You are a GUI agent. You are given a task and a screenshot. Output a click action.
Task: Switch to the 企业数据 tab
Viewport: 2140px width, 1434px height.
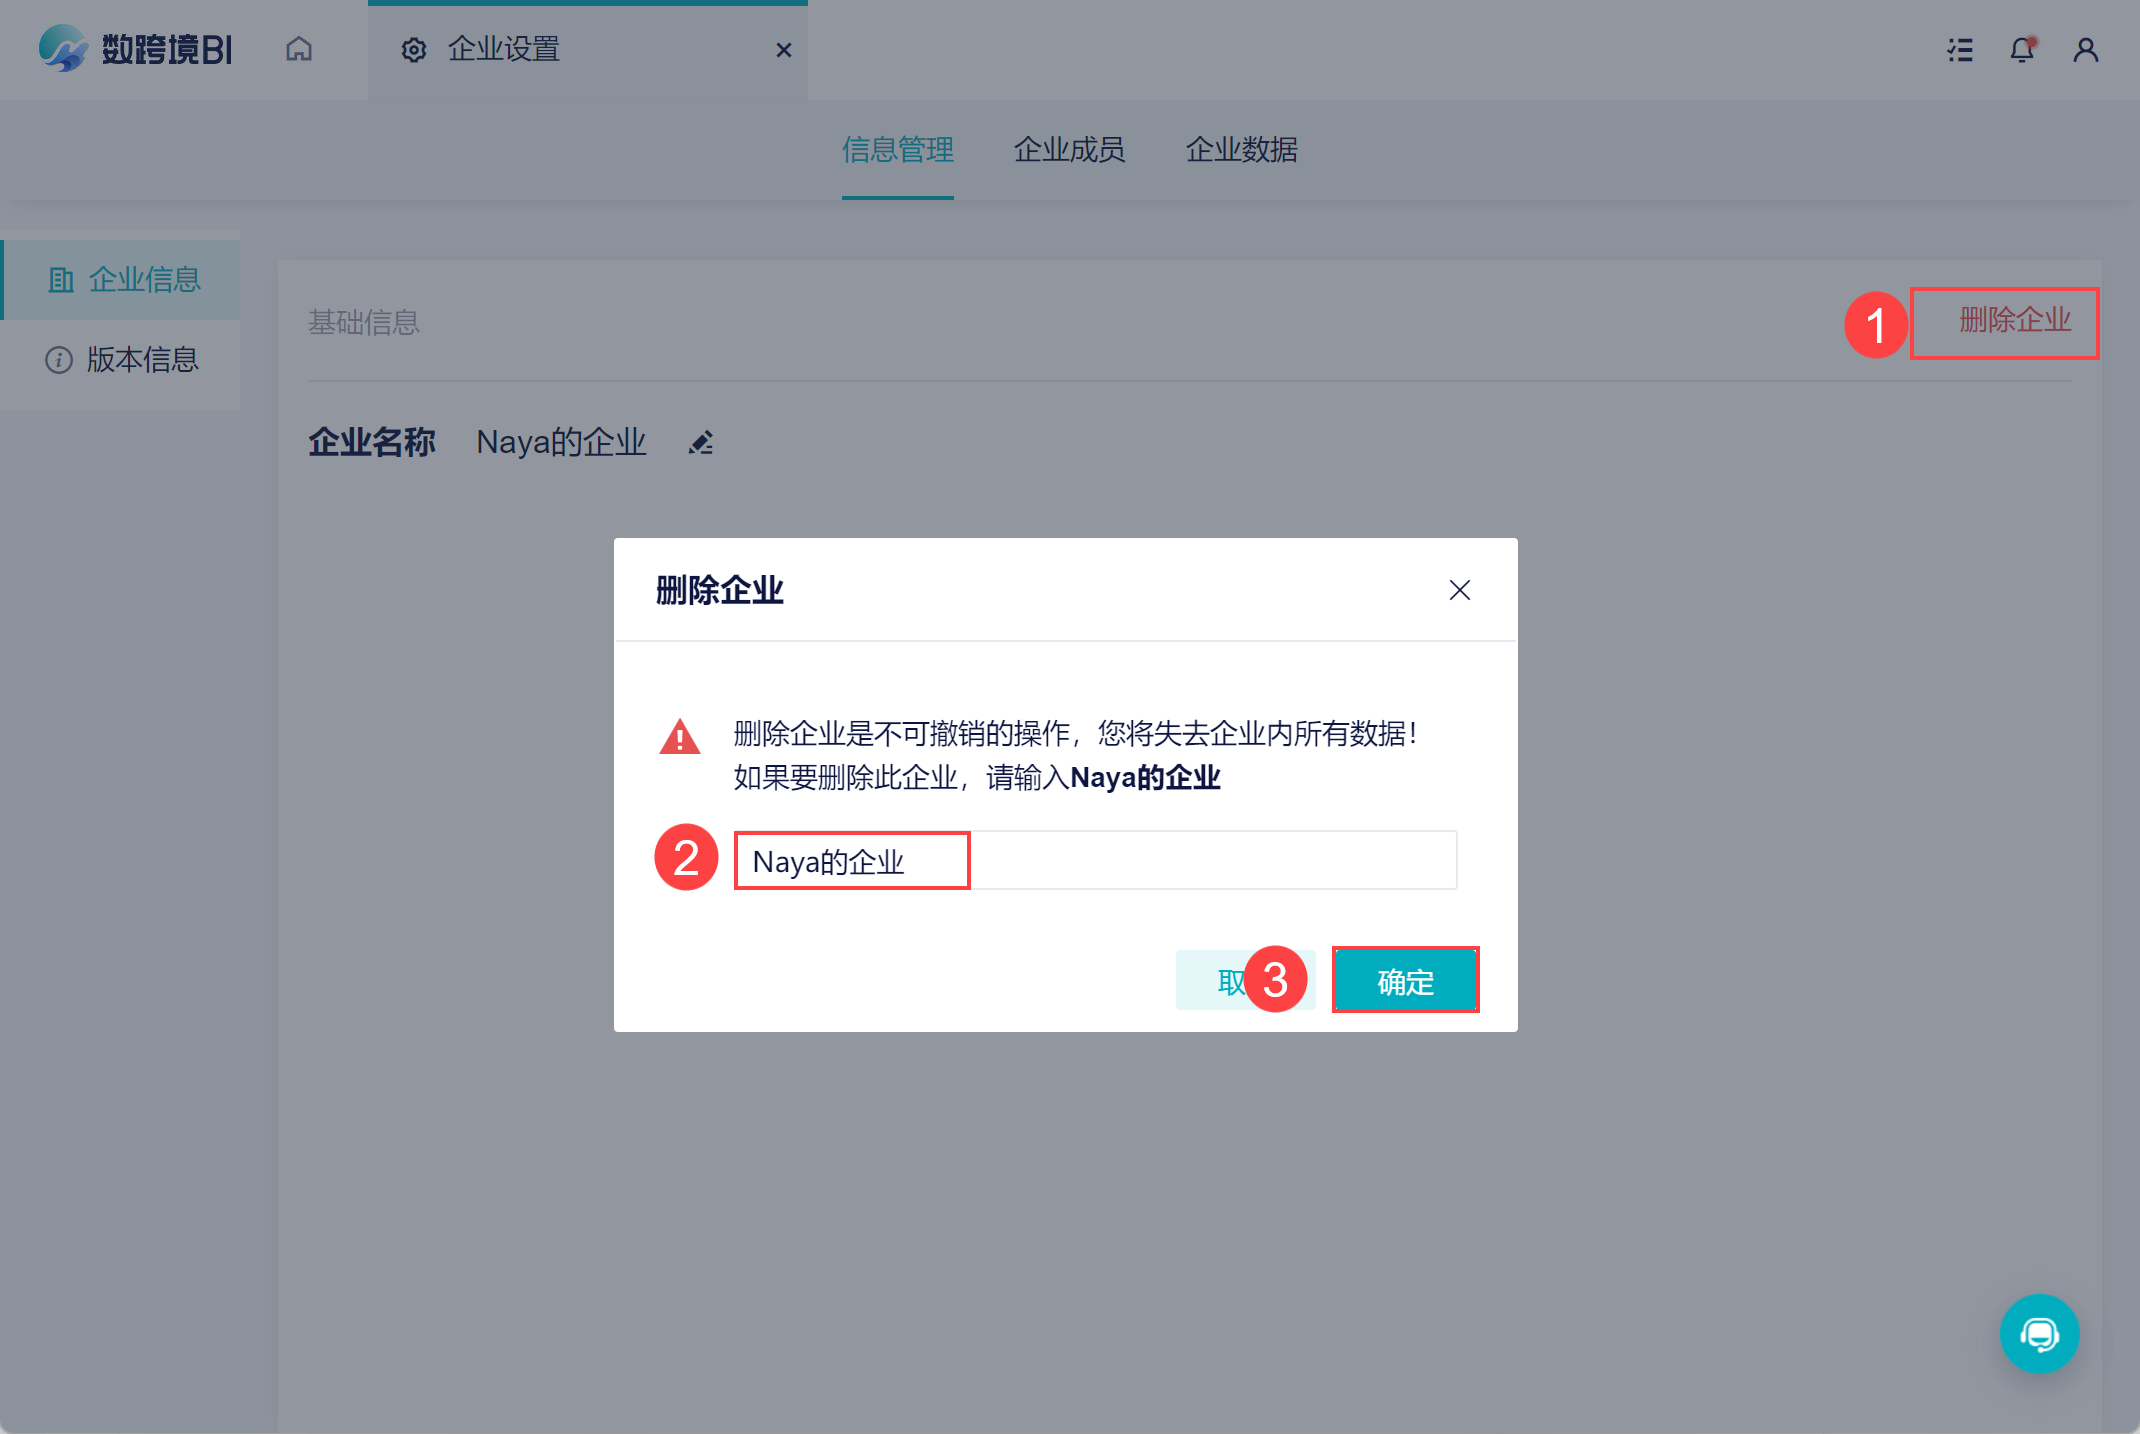1241,150
